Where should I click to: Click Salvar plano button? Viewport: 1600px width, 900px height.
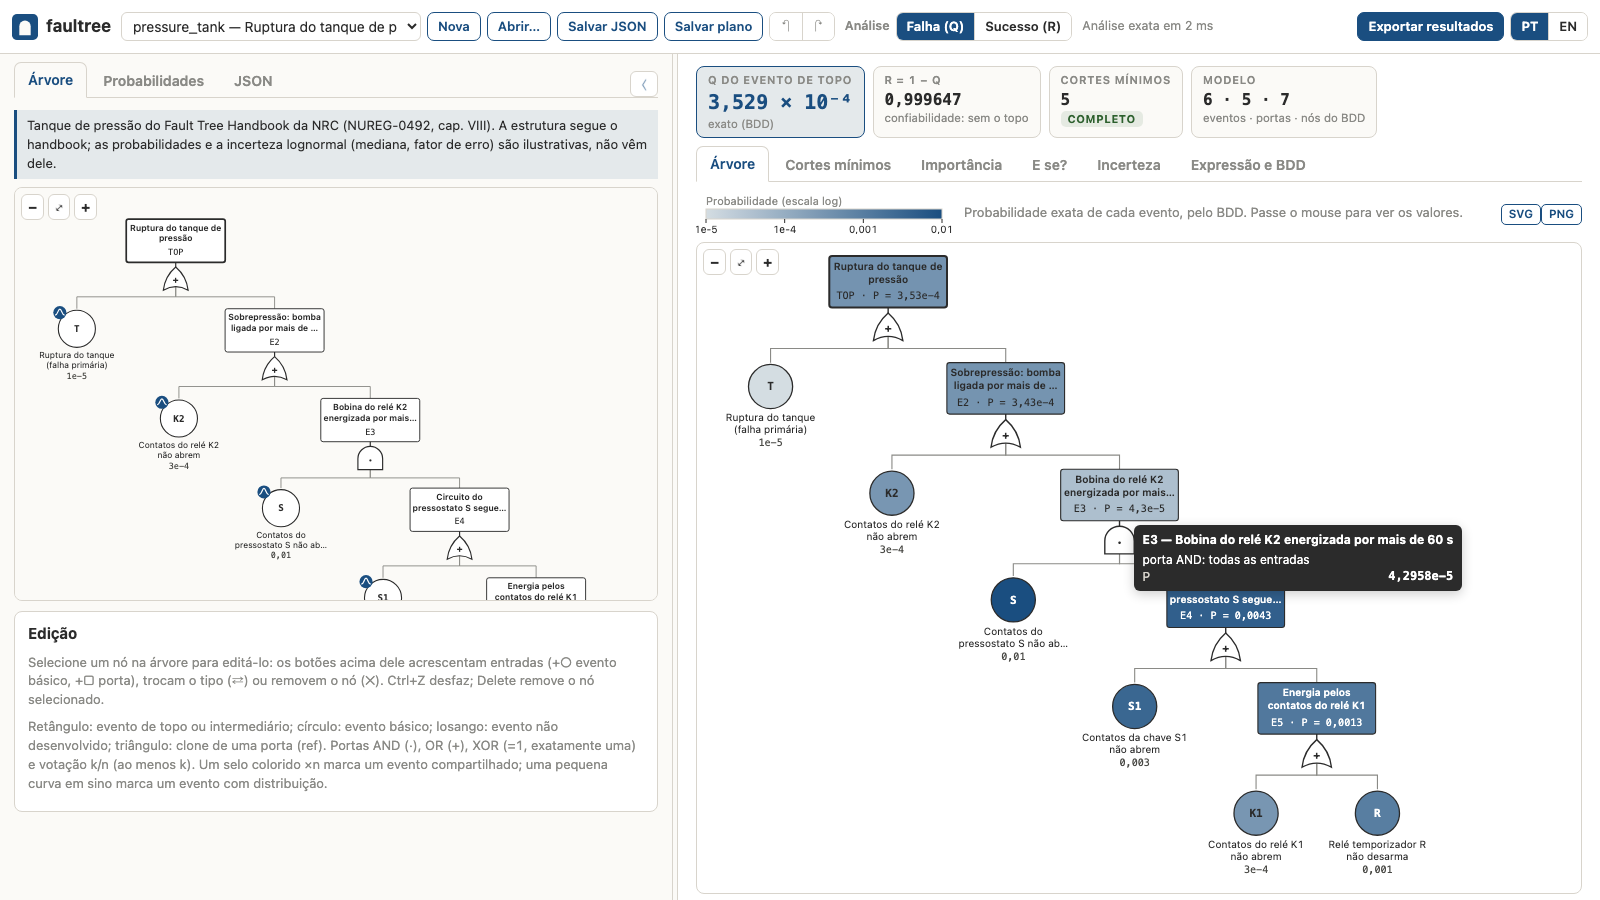pos(713,27)
